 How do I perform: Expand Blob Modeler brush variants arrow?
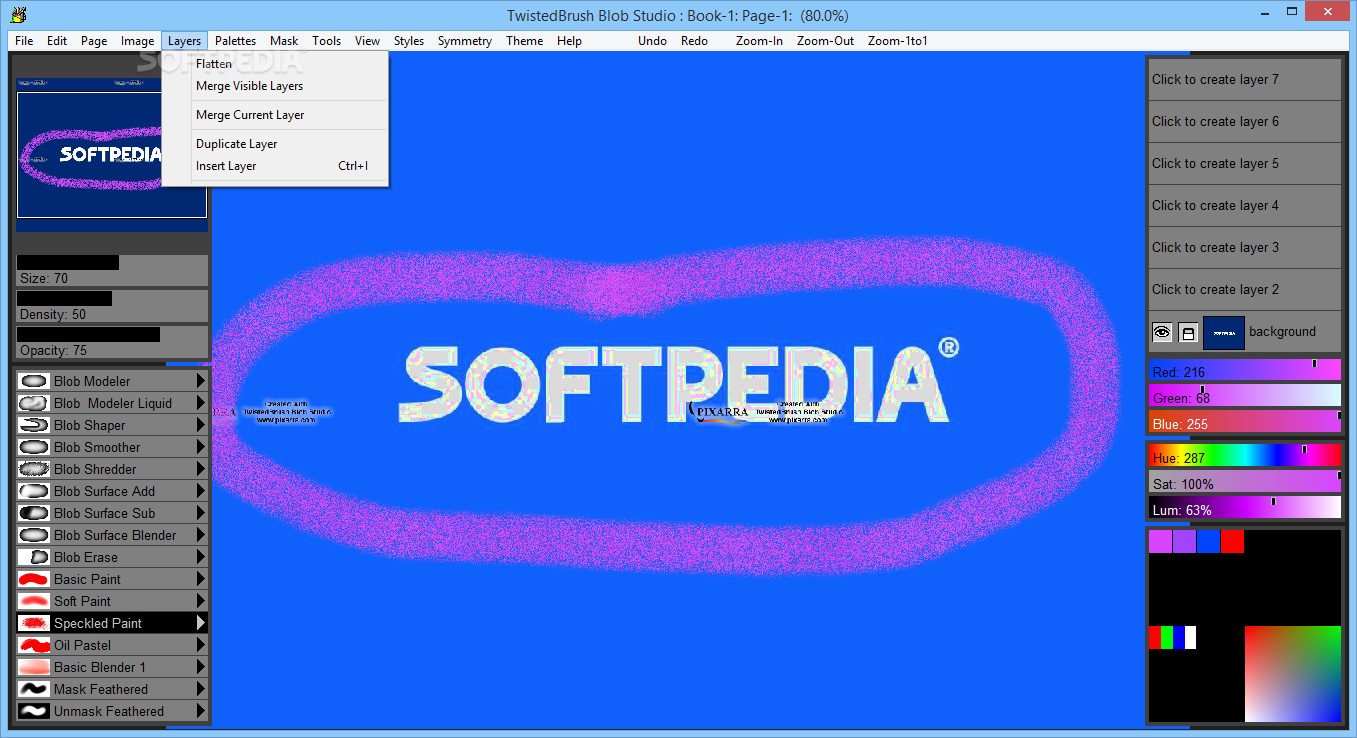[x=201, y=381]
